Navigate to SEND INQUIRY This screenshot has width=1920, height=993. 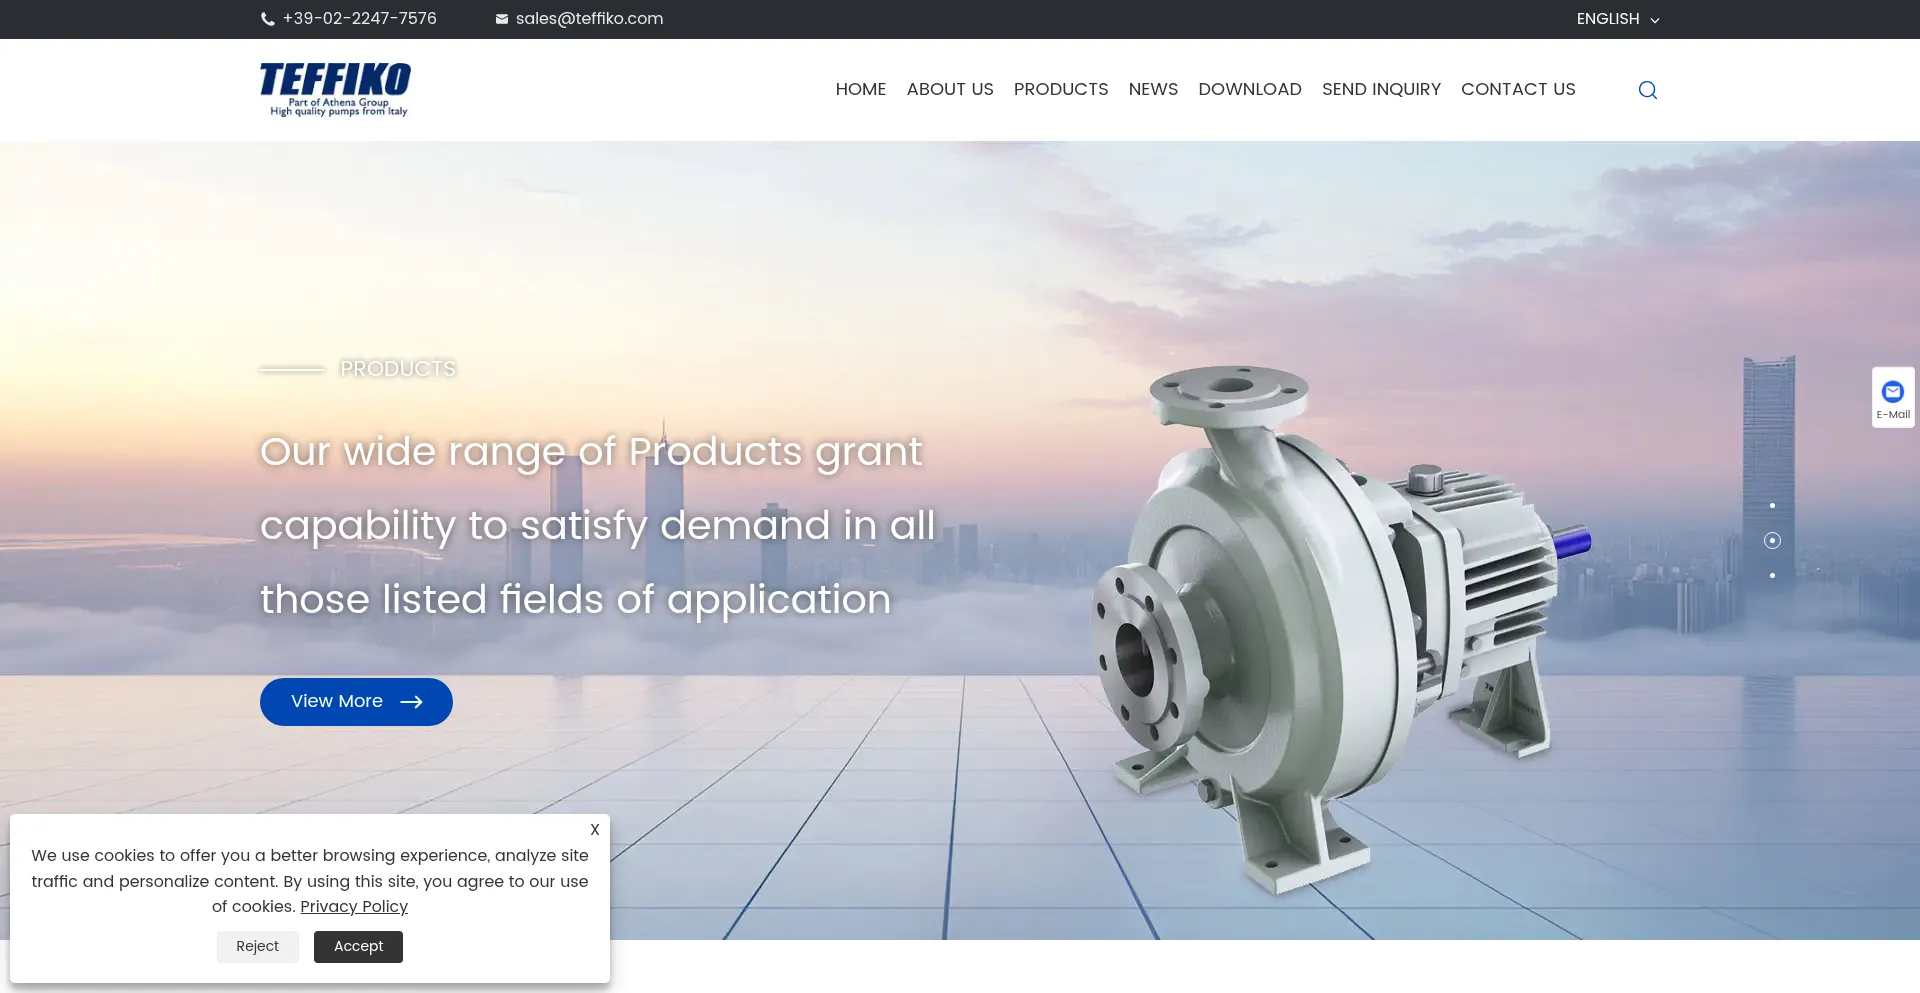click(x=1380, y=89)
